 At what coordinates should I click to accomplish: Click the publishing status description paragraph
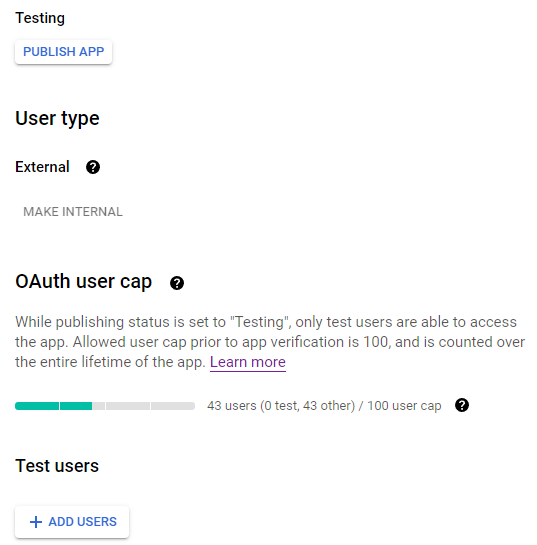[270, 342]
